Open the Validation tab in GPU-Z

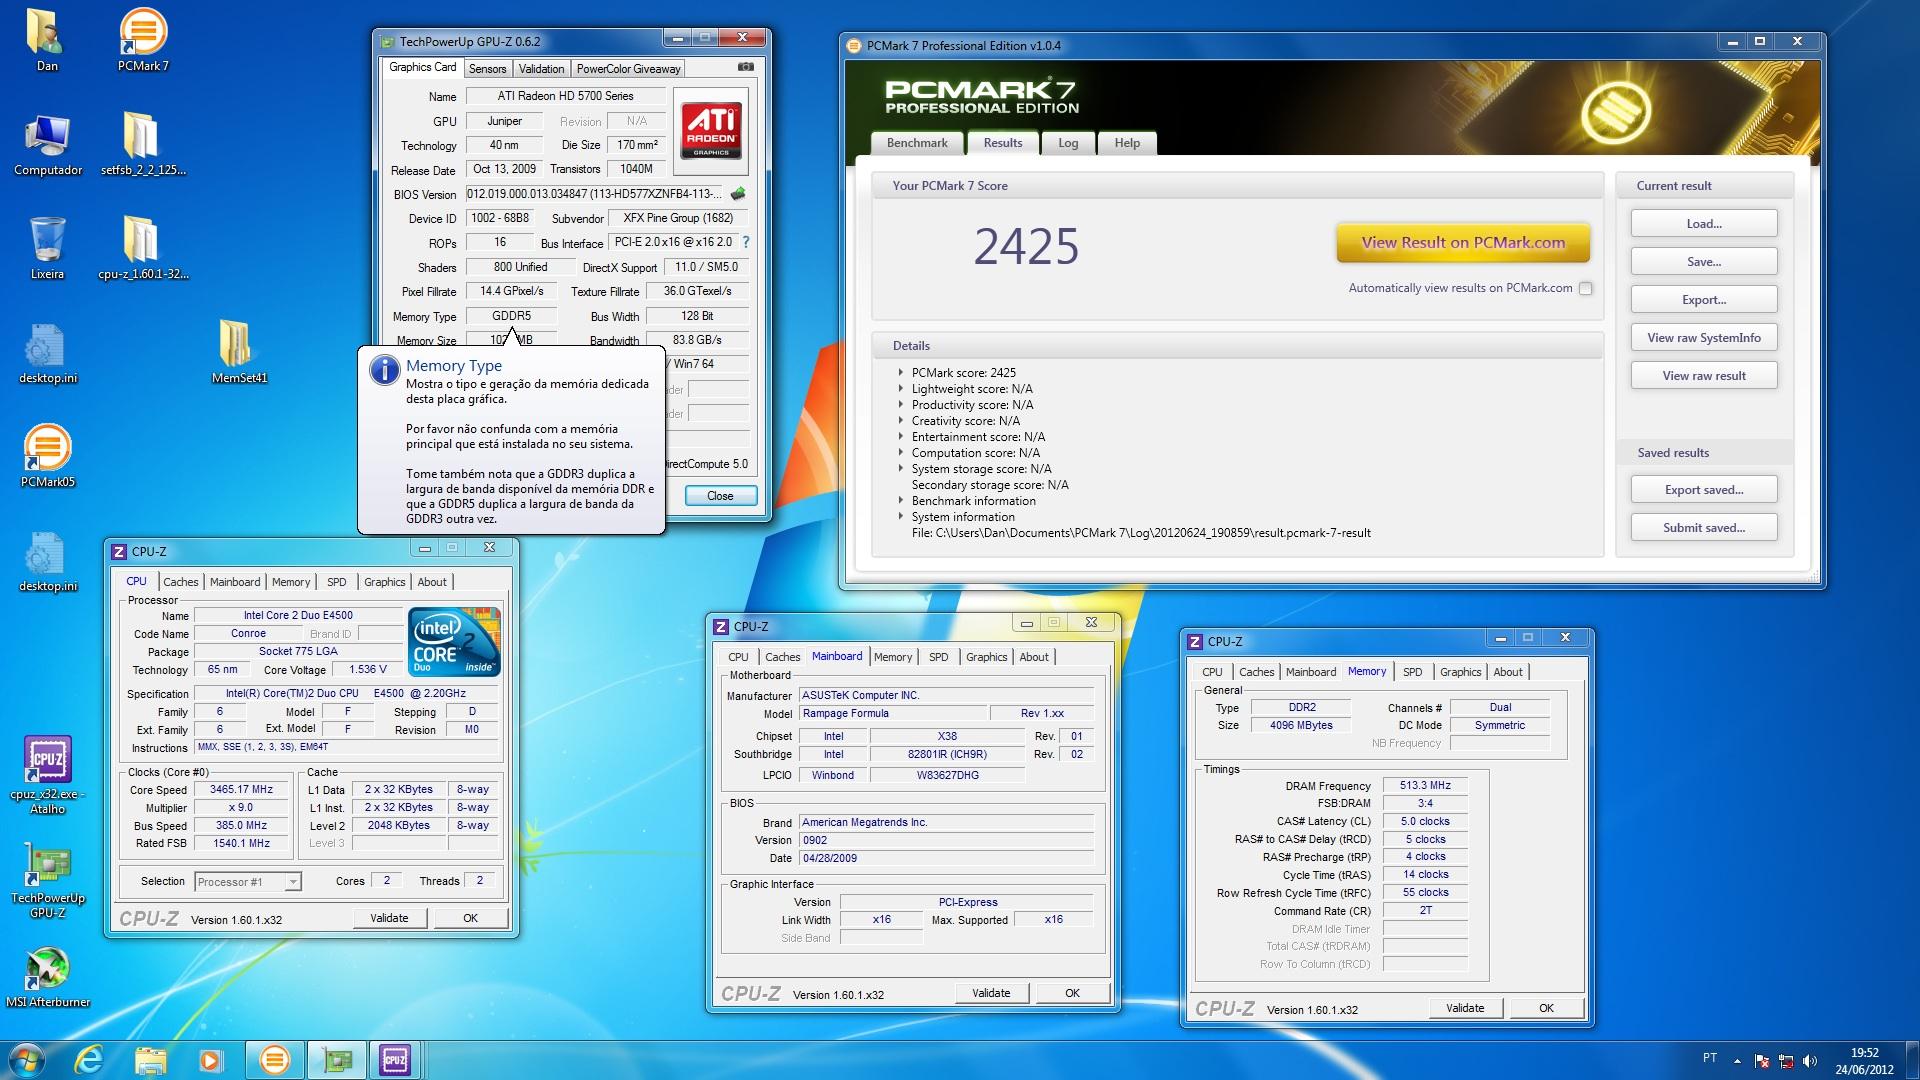(541, 68)
